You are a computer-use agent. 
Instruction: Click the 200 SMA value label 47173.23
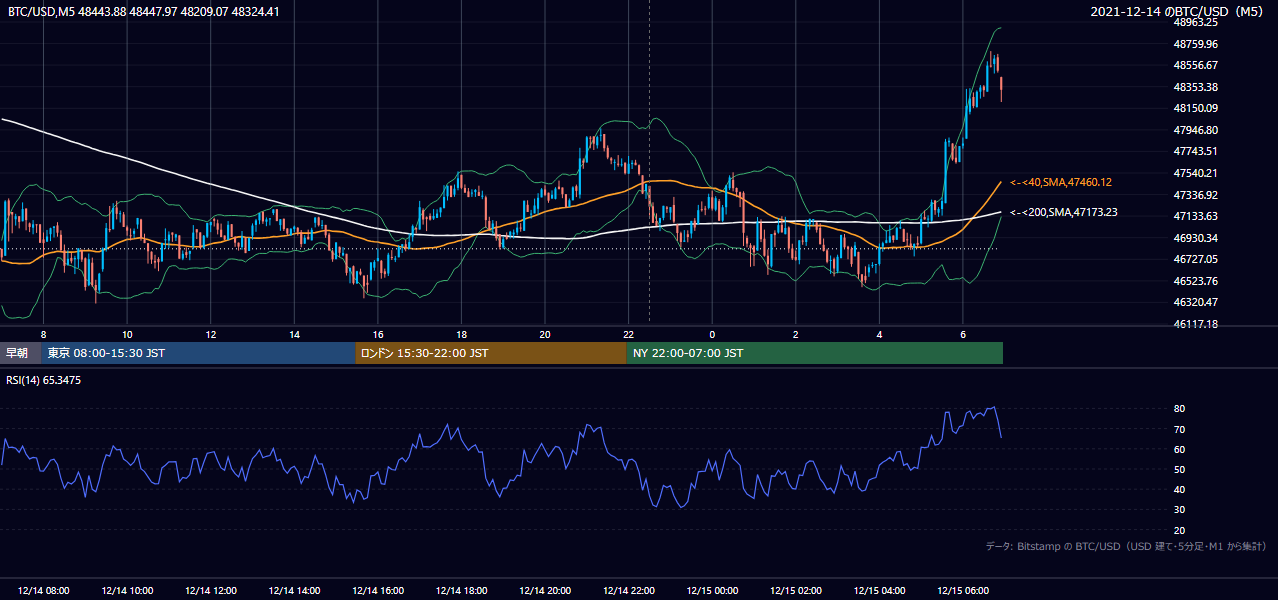tap(1064, 212)
